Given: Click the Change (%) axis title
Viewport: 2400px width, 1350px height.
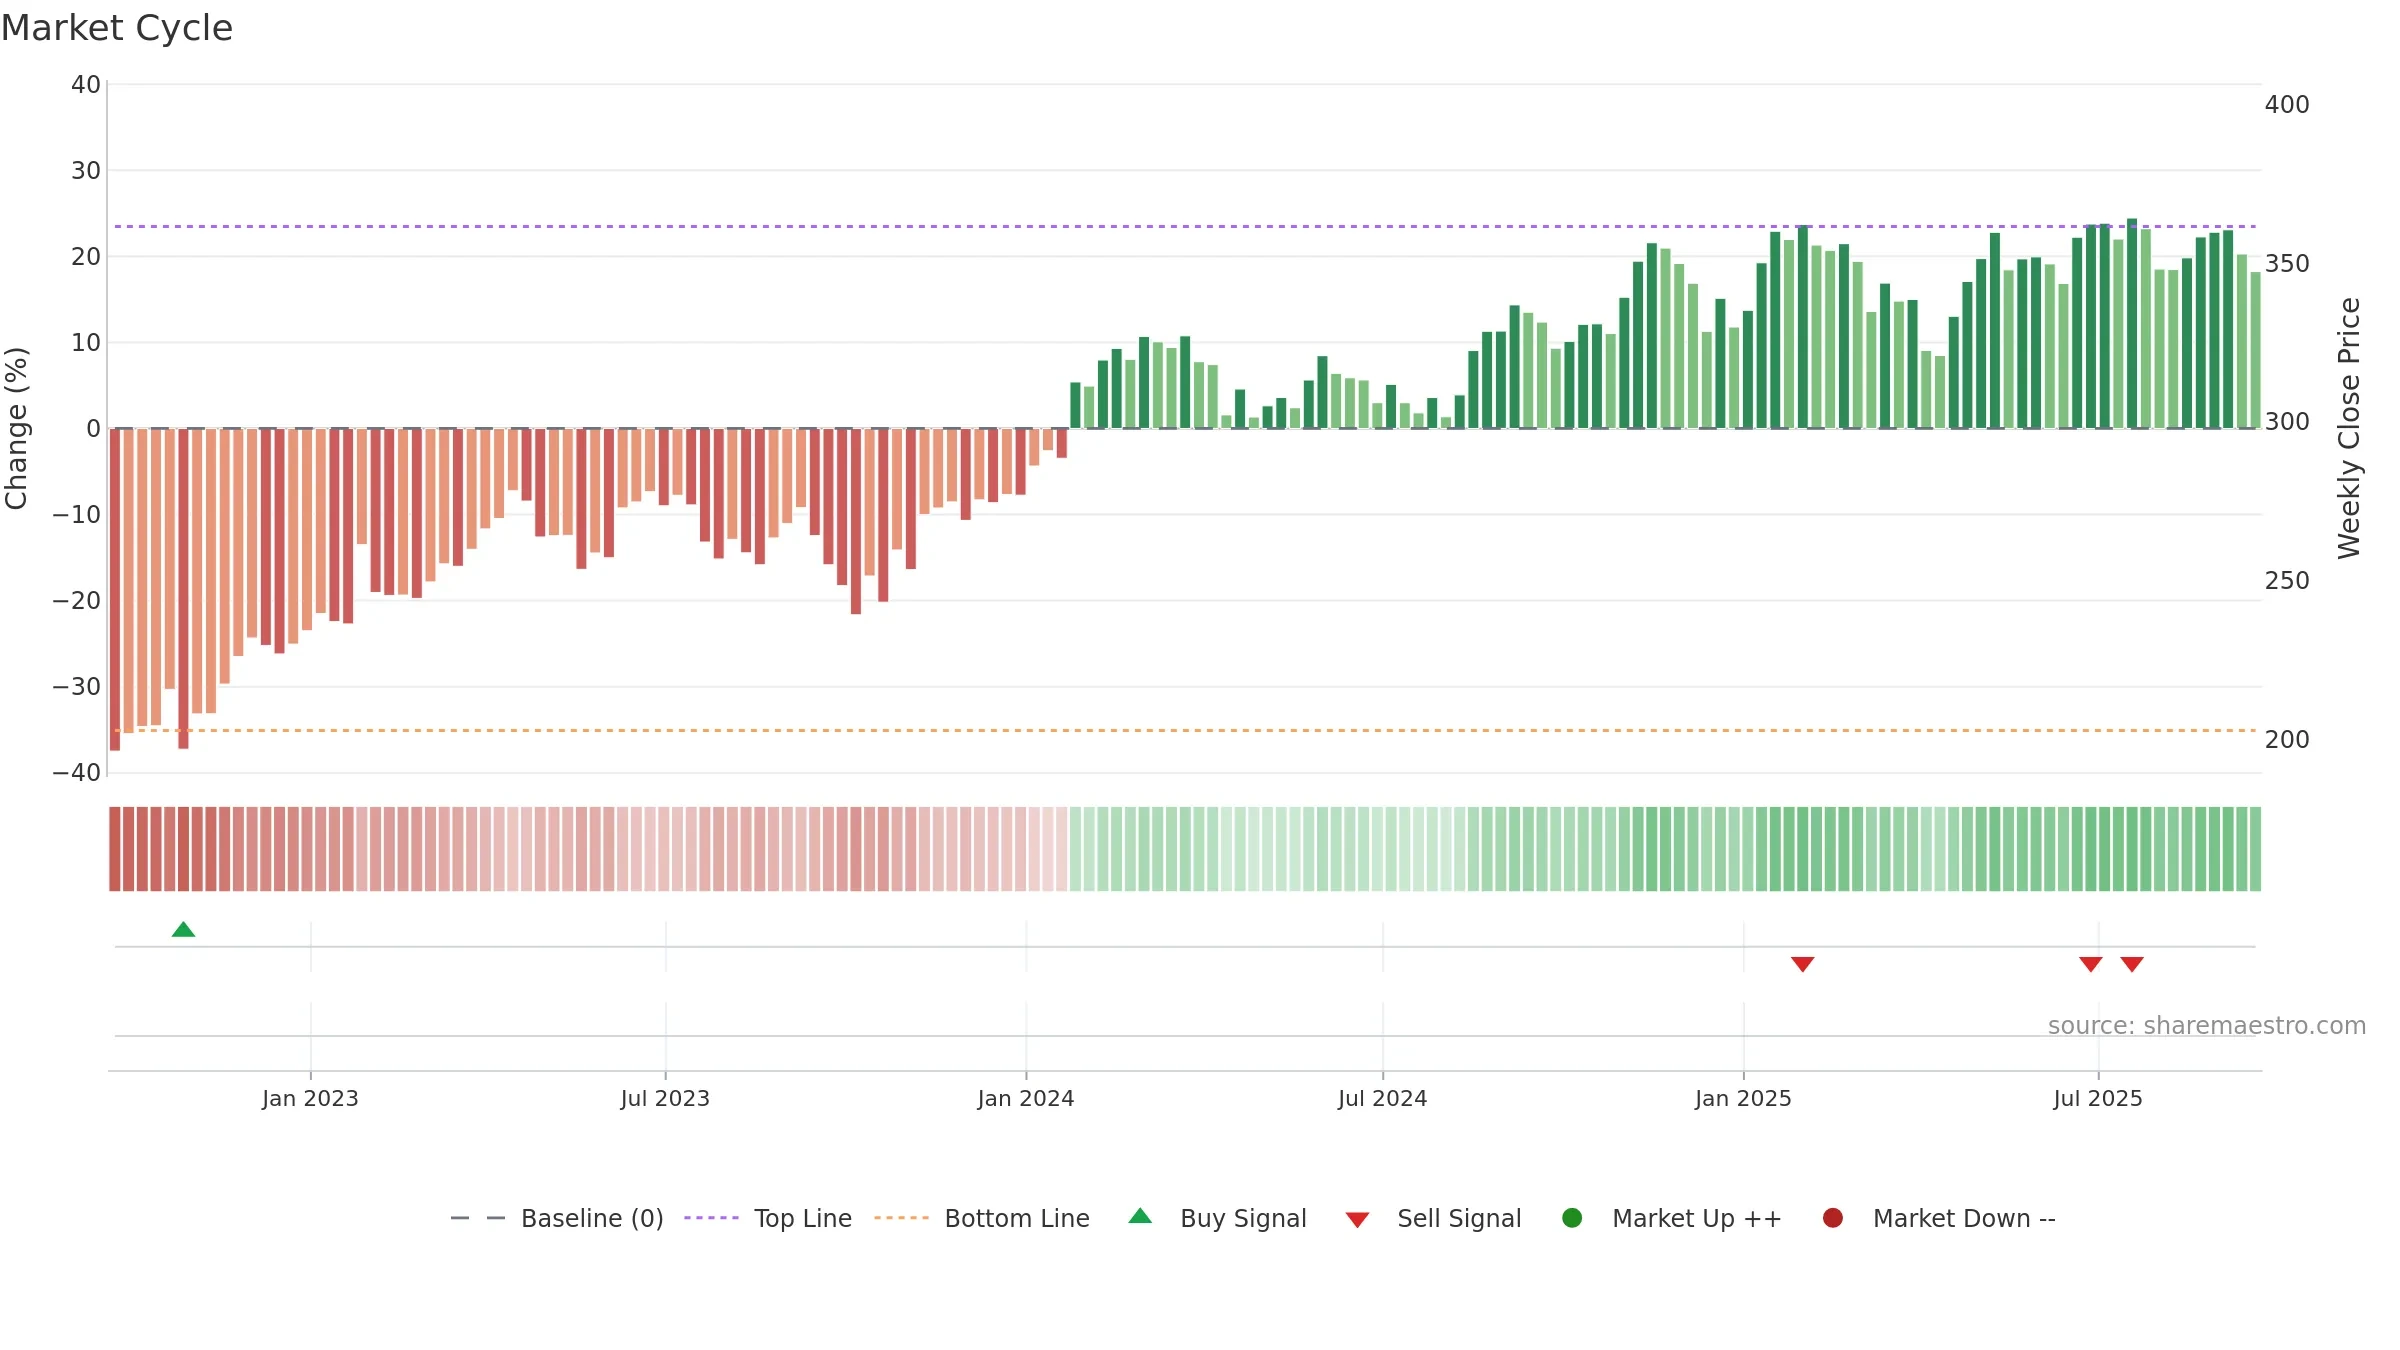Looking at the screenshot, I should (x=16, y=428).
